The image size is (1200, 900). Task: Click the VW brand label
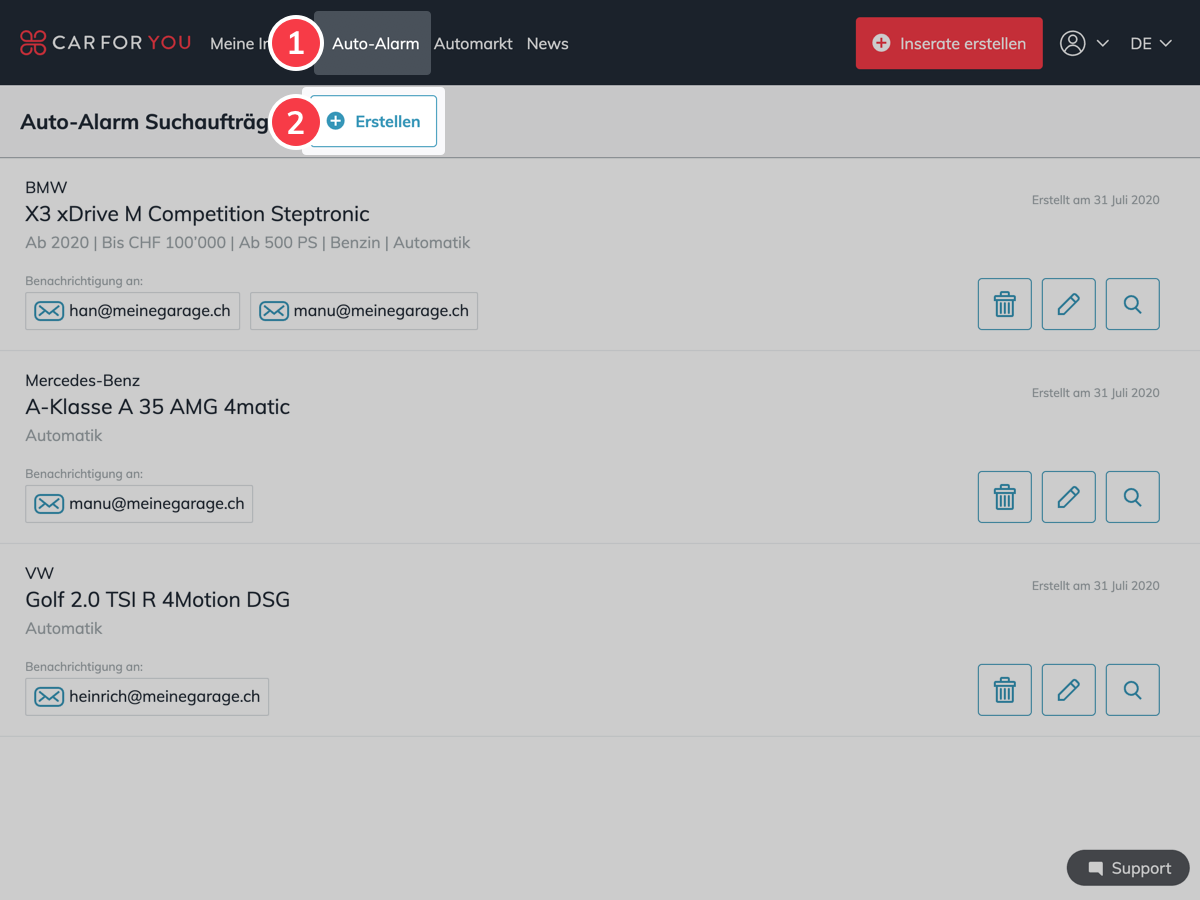click(39, 573)
